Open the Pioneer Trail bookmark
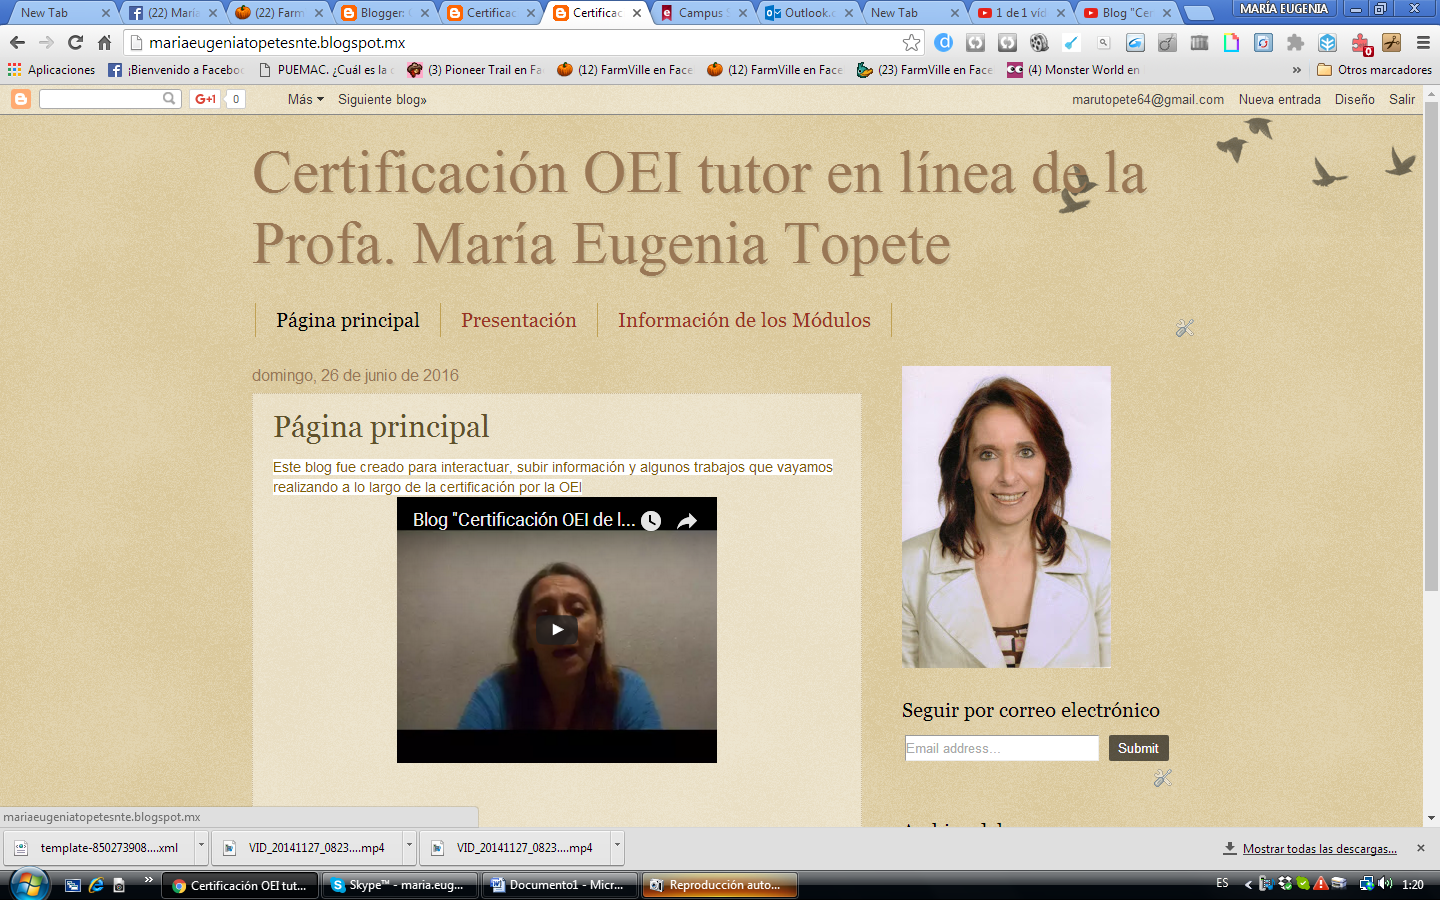This screenshot has width=1440, height=900. [475, 69]
